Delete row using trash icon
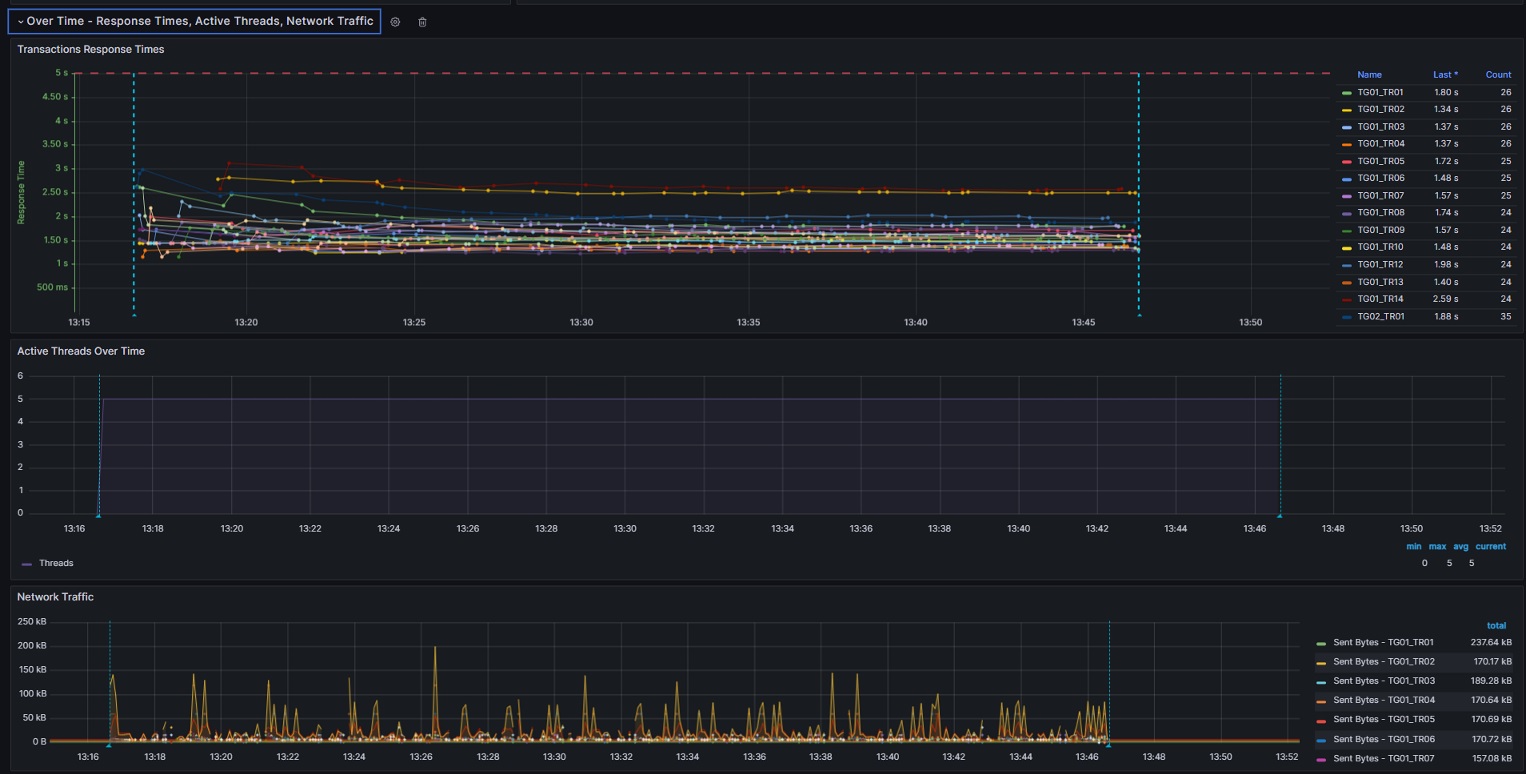Viewport: 1526px width, 774px height. pyautogui.click(x=422, y=22)
